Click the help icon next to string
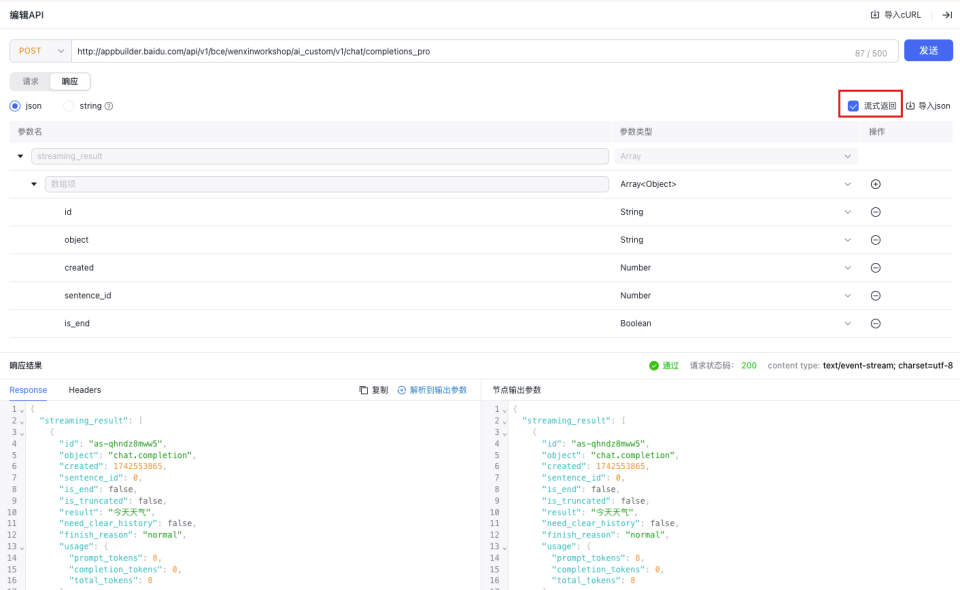The image size is (960, 590). point(108,106)
